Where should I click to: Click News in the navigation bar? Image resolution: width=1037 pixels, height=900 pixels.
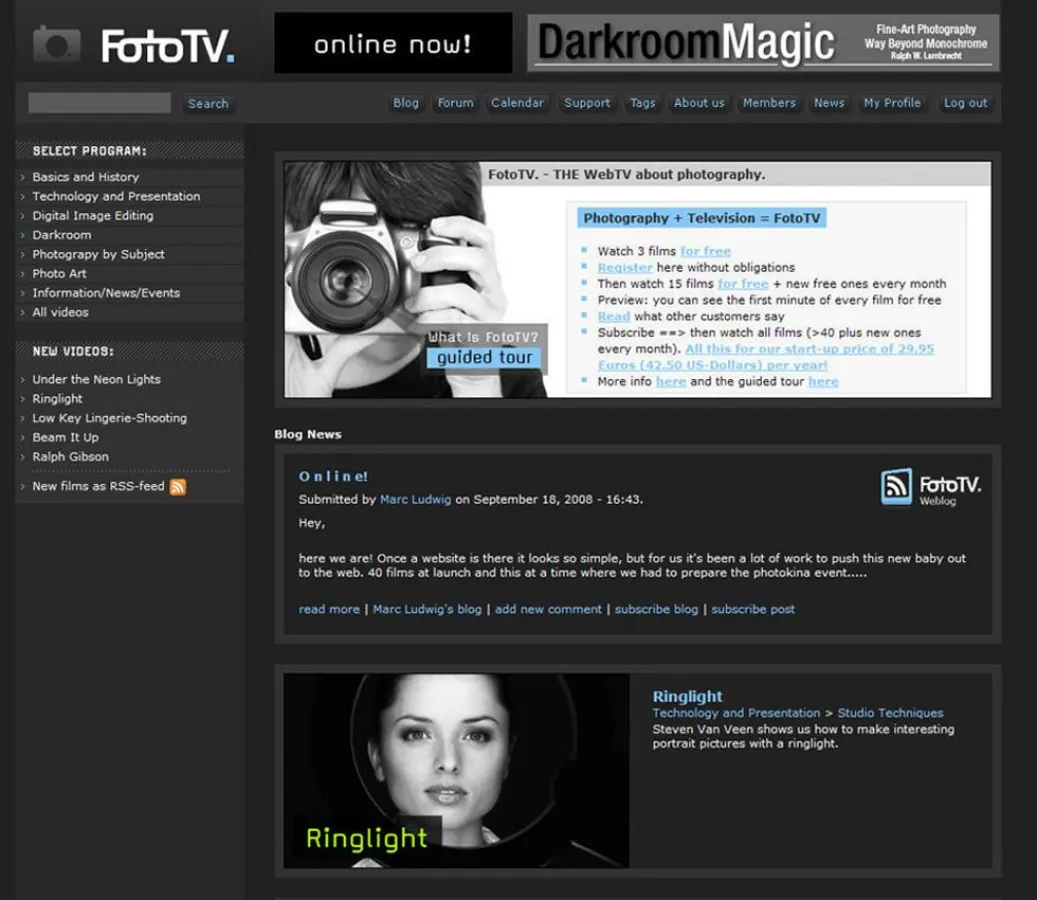click(828, 103)
